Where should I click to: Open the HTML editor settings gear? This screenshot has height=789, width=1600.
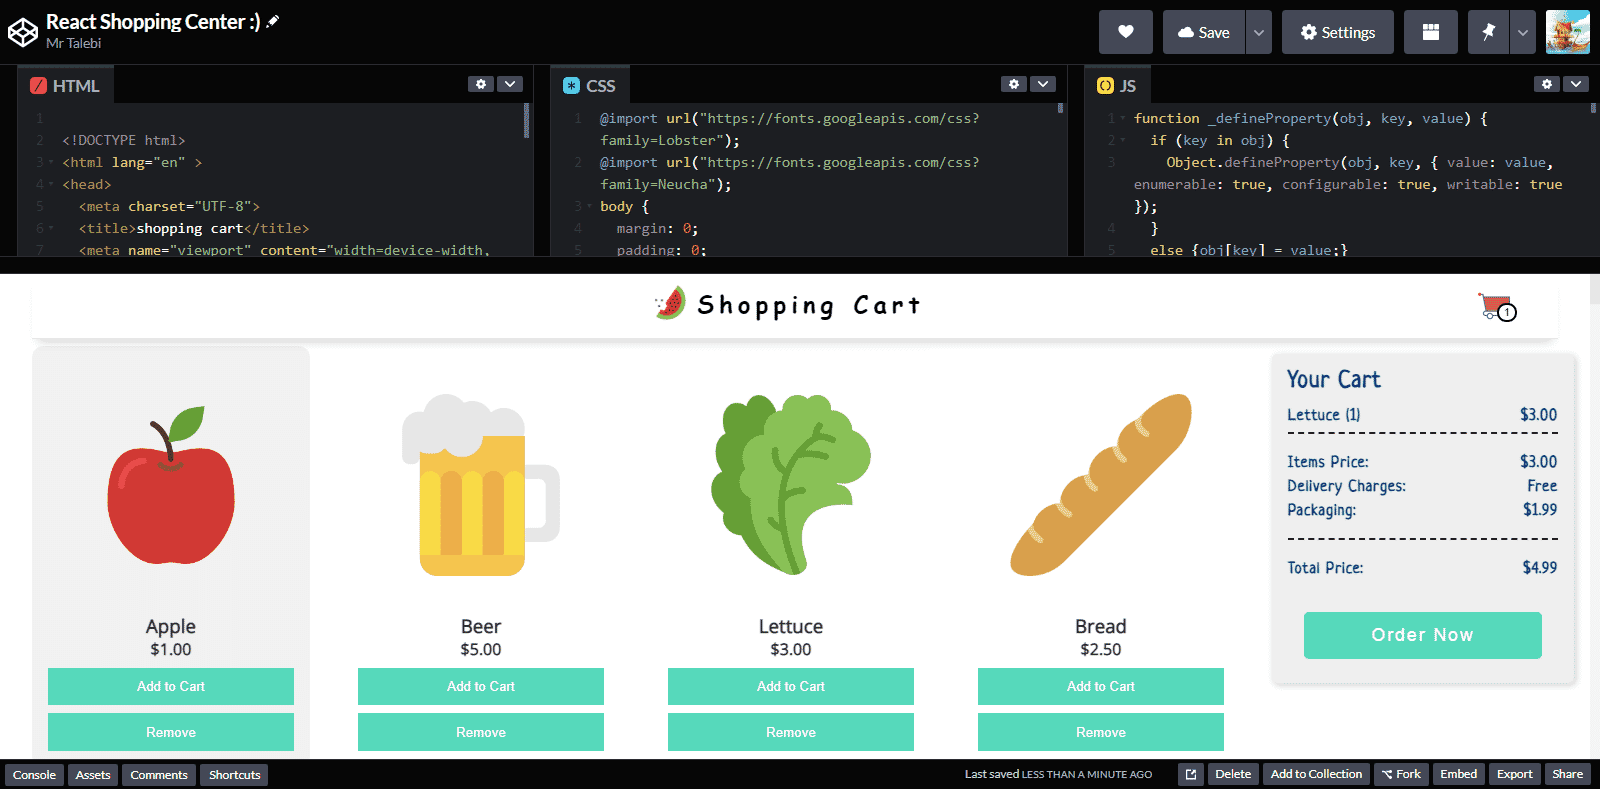481,84
